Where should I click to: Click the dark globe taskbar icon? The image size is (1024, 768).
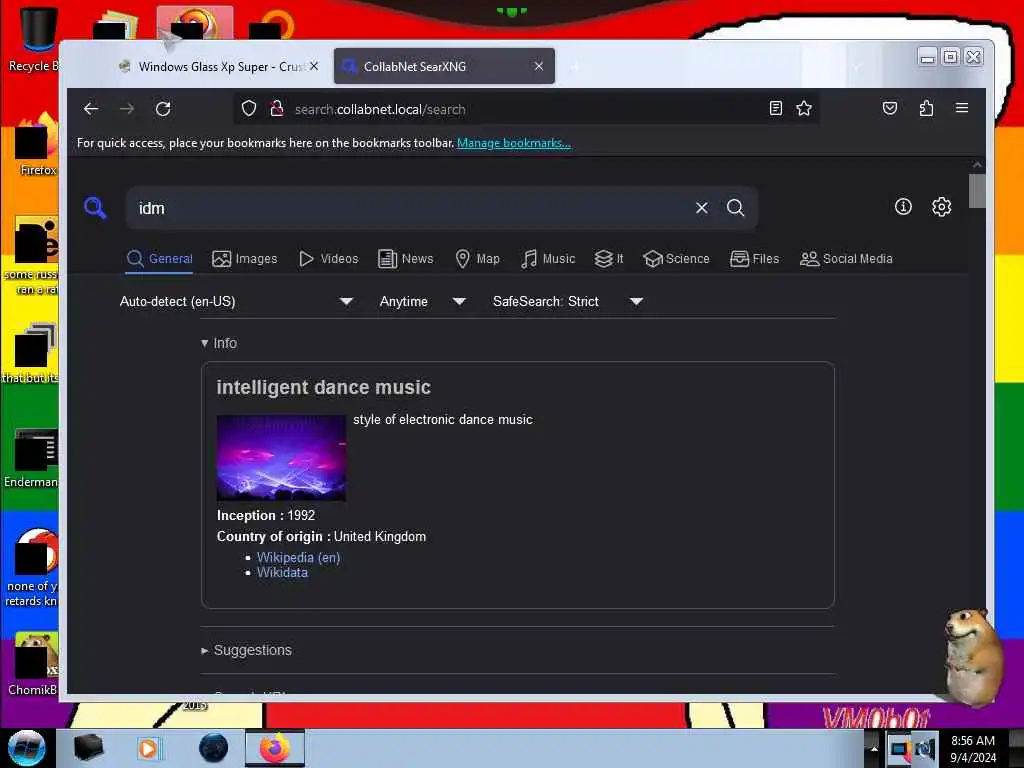[214, 748]
